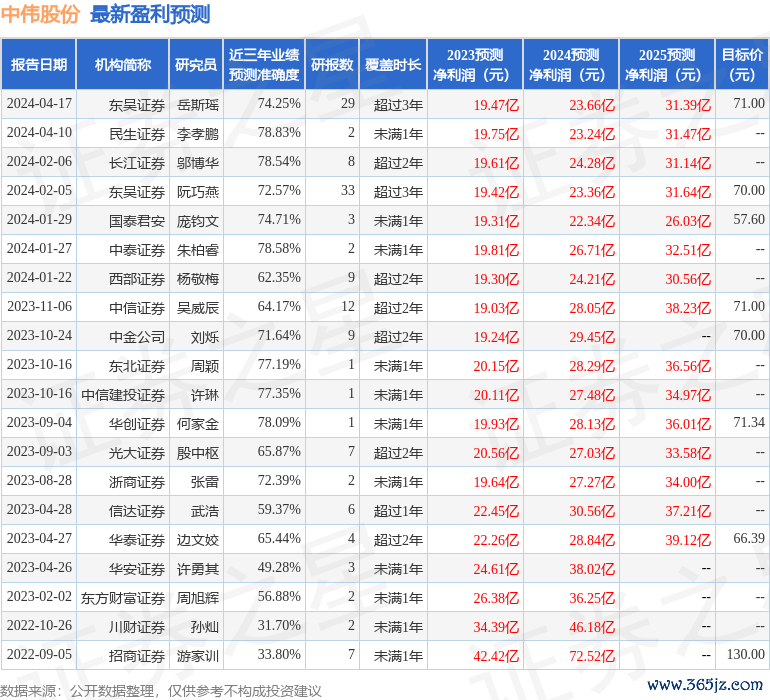Click researcher 许琳
770x700 pixels.
[205, 394]
